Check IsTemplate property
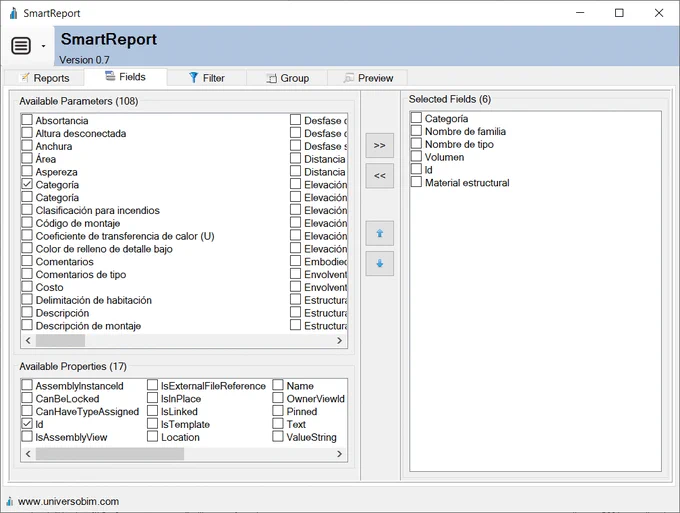 (x=152, y=423)
